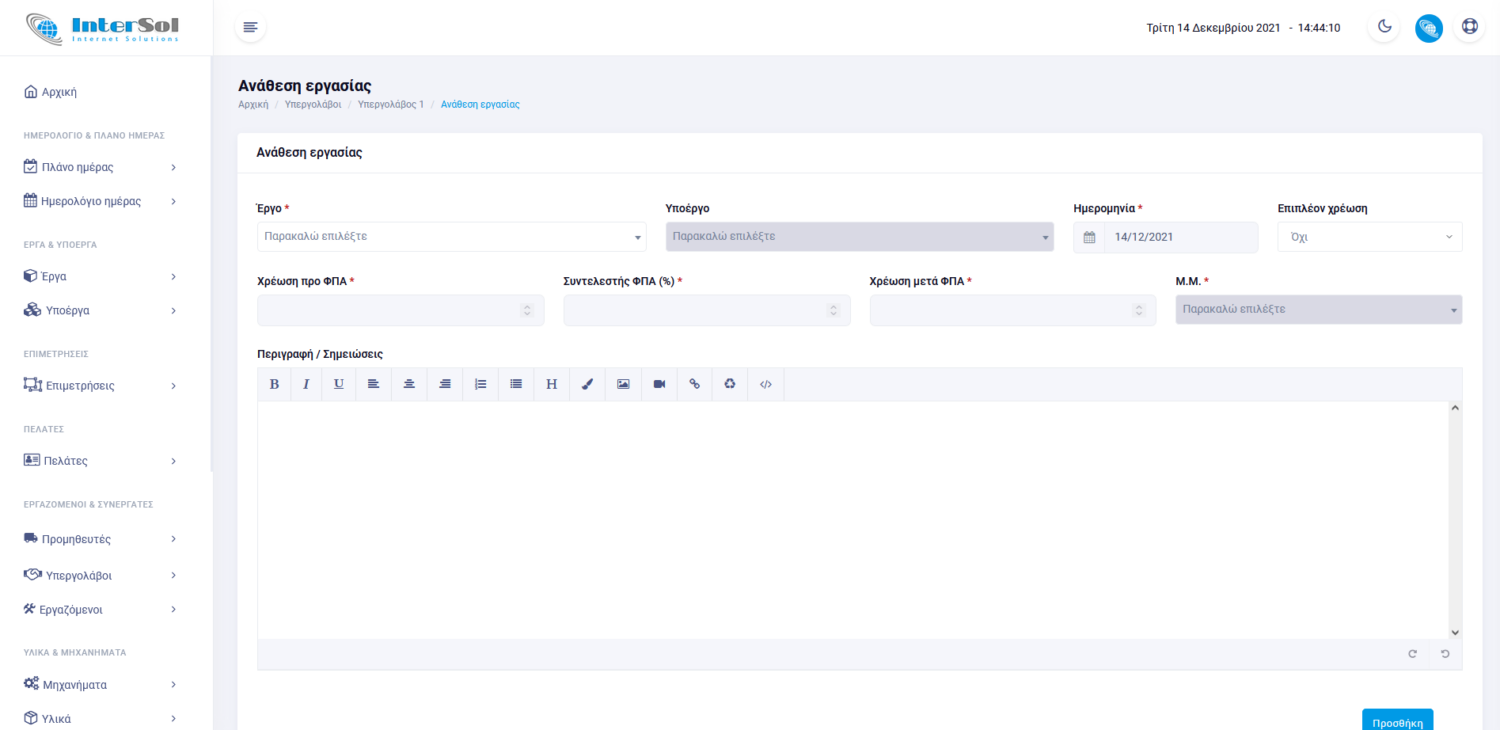Click the Ημερομηνία date input field
Screen dimensions: 1500x730
coord(1179,237)
